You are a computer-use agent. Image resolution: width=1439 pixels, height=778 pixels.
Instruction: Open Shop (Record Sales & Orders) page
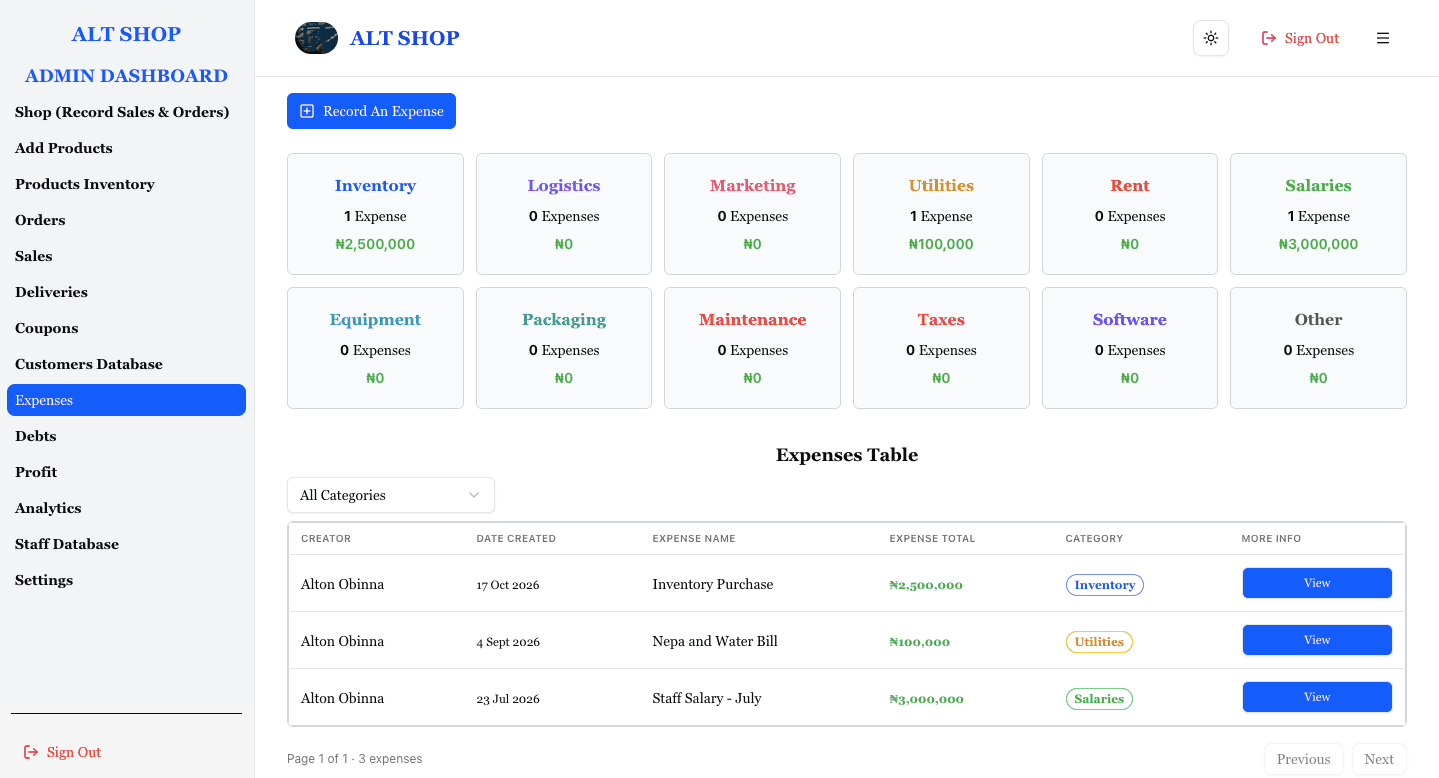point(122,112)
